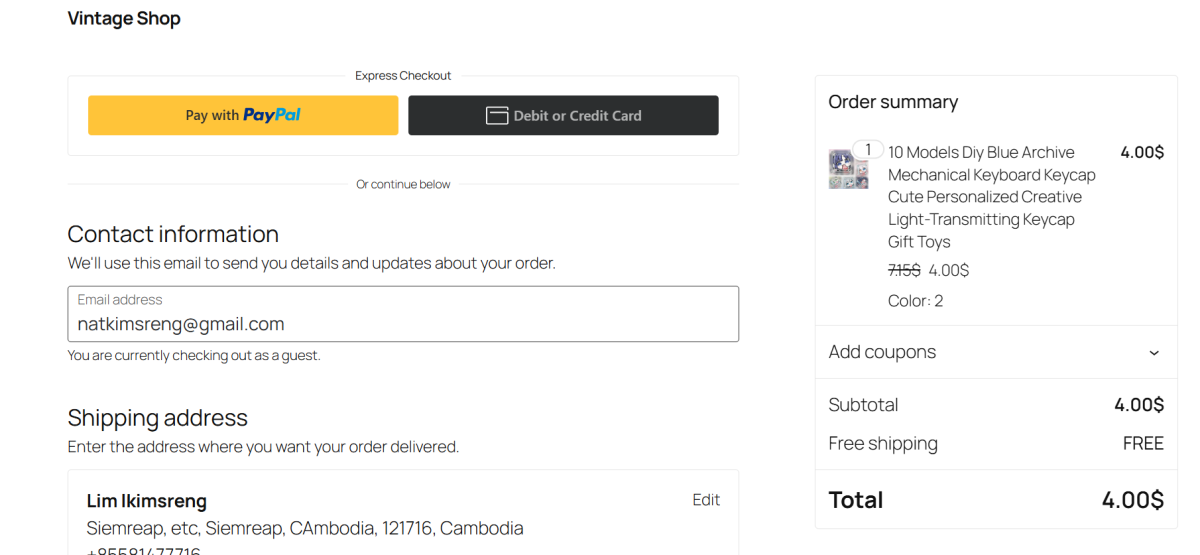Click the card icon on the dark button
Screen dimensions: 1200x555
(x=497, y=116)
